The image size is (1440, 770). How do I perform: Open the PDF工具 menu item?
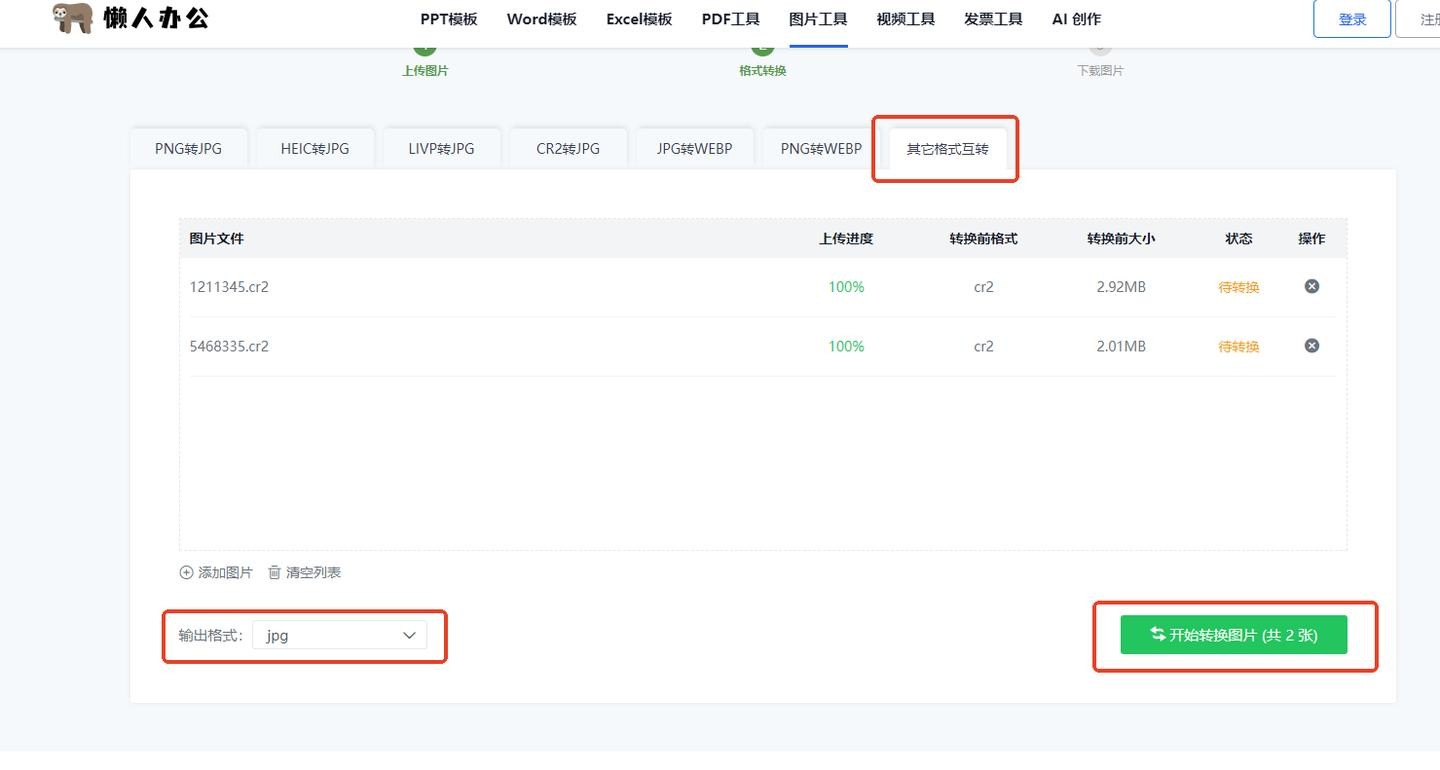pyautogui.click(x=730, y=19)
